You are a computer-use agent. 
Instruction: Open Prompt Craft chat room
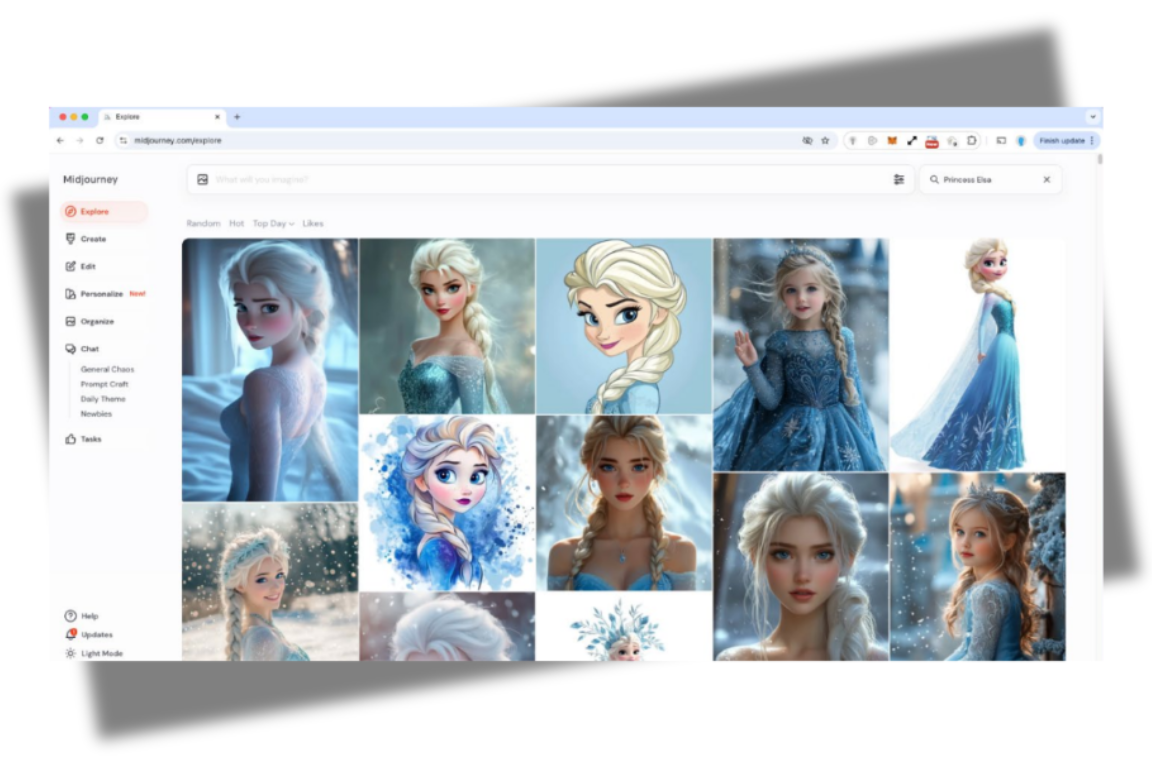[x=104, y=384]
